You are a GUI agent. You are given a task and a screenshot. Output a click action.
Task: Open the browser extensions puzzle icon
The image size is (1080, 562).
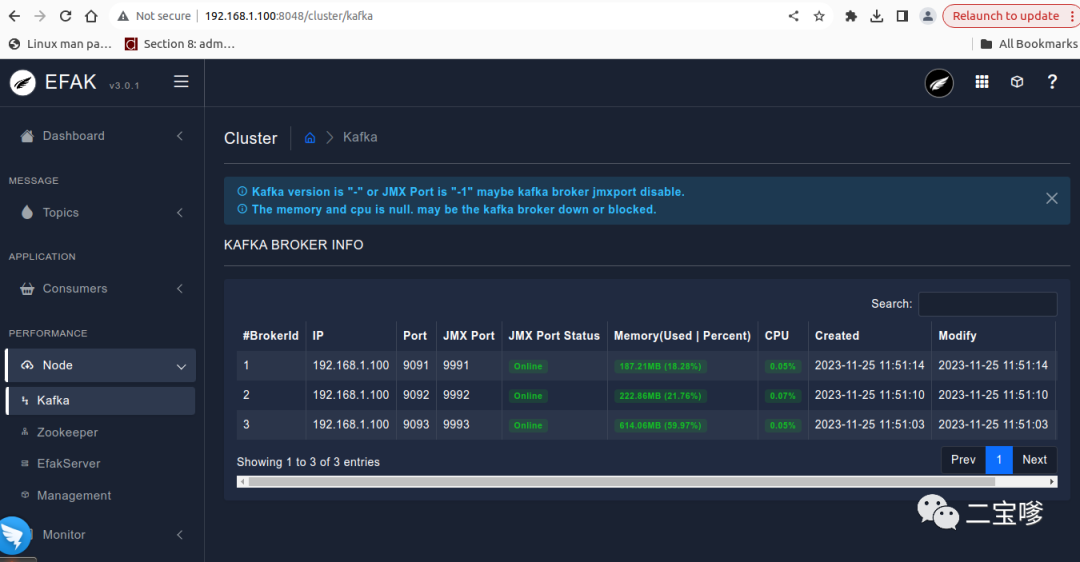point(851,16)
